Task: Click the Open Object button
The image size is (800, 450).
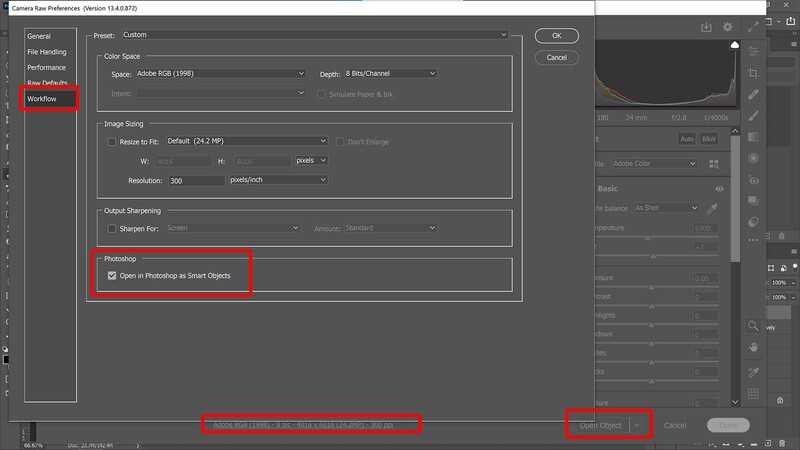Action: pos(600,425)
